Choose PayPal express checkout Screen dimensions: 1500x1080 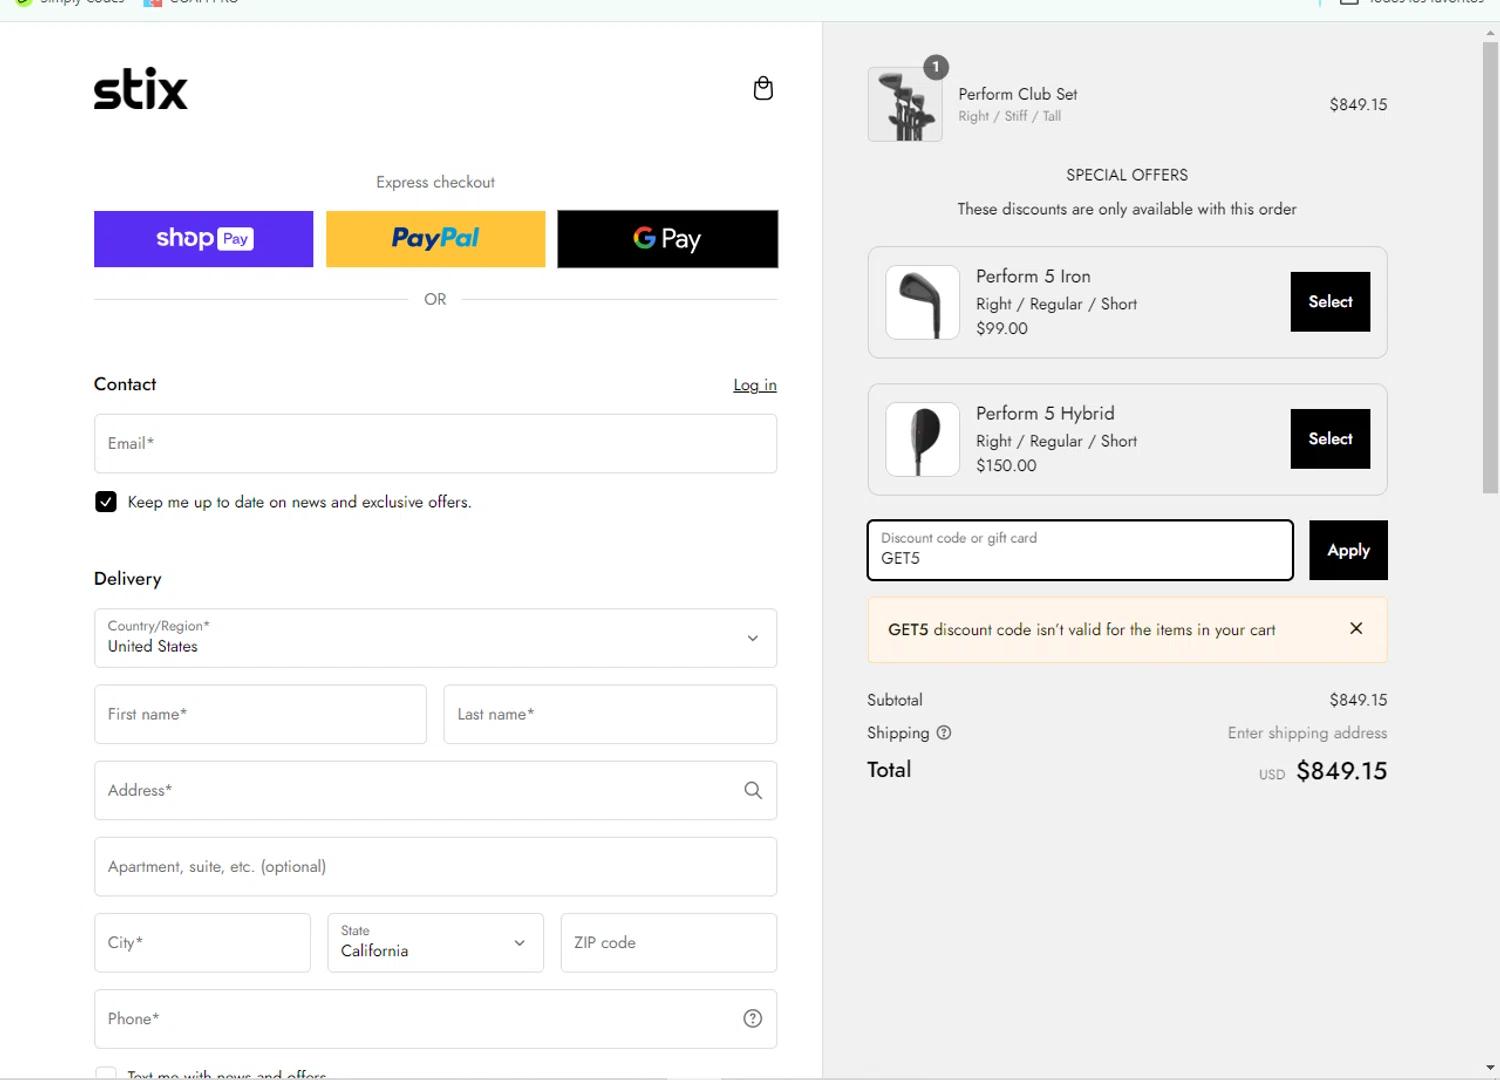coord(435,239)
